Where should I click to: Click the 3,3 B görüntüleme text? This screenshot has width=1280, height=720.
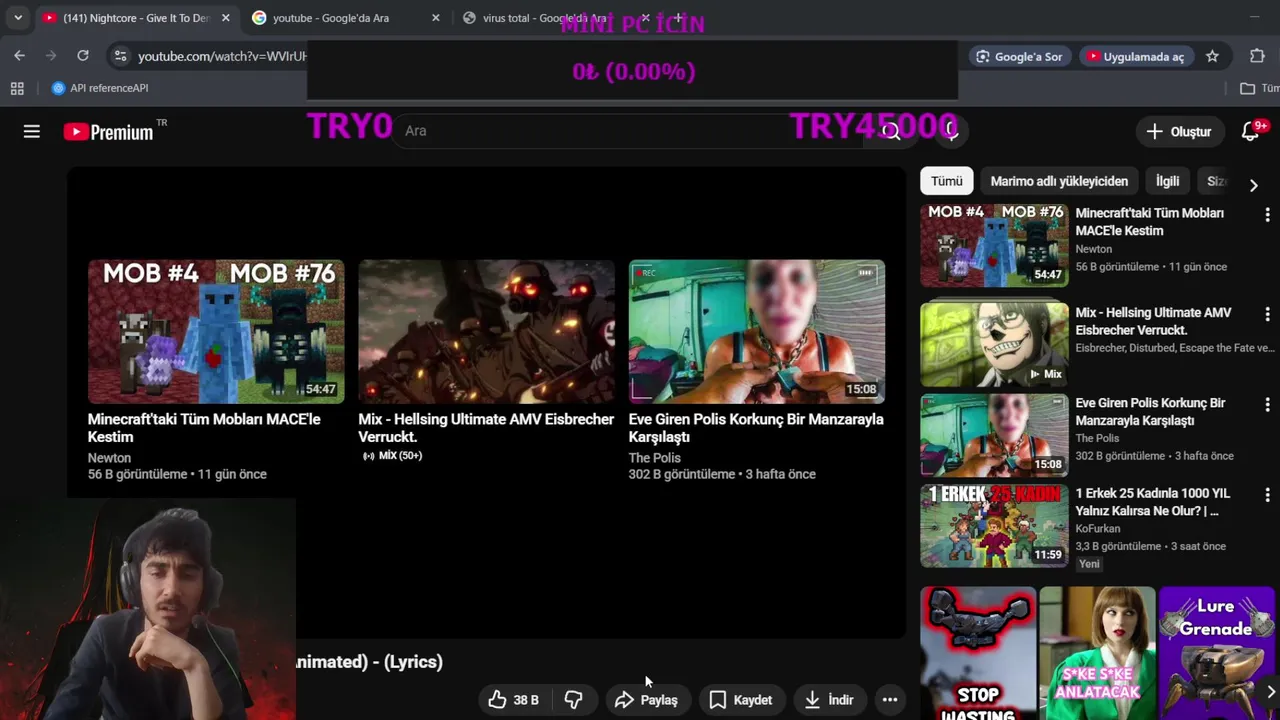[x=1119, y=546]
